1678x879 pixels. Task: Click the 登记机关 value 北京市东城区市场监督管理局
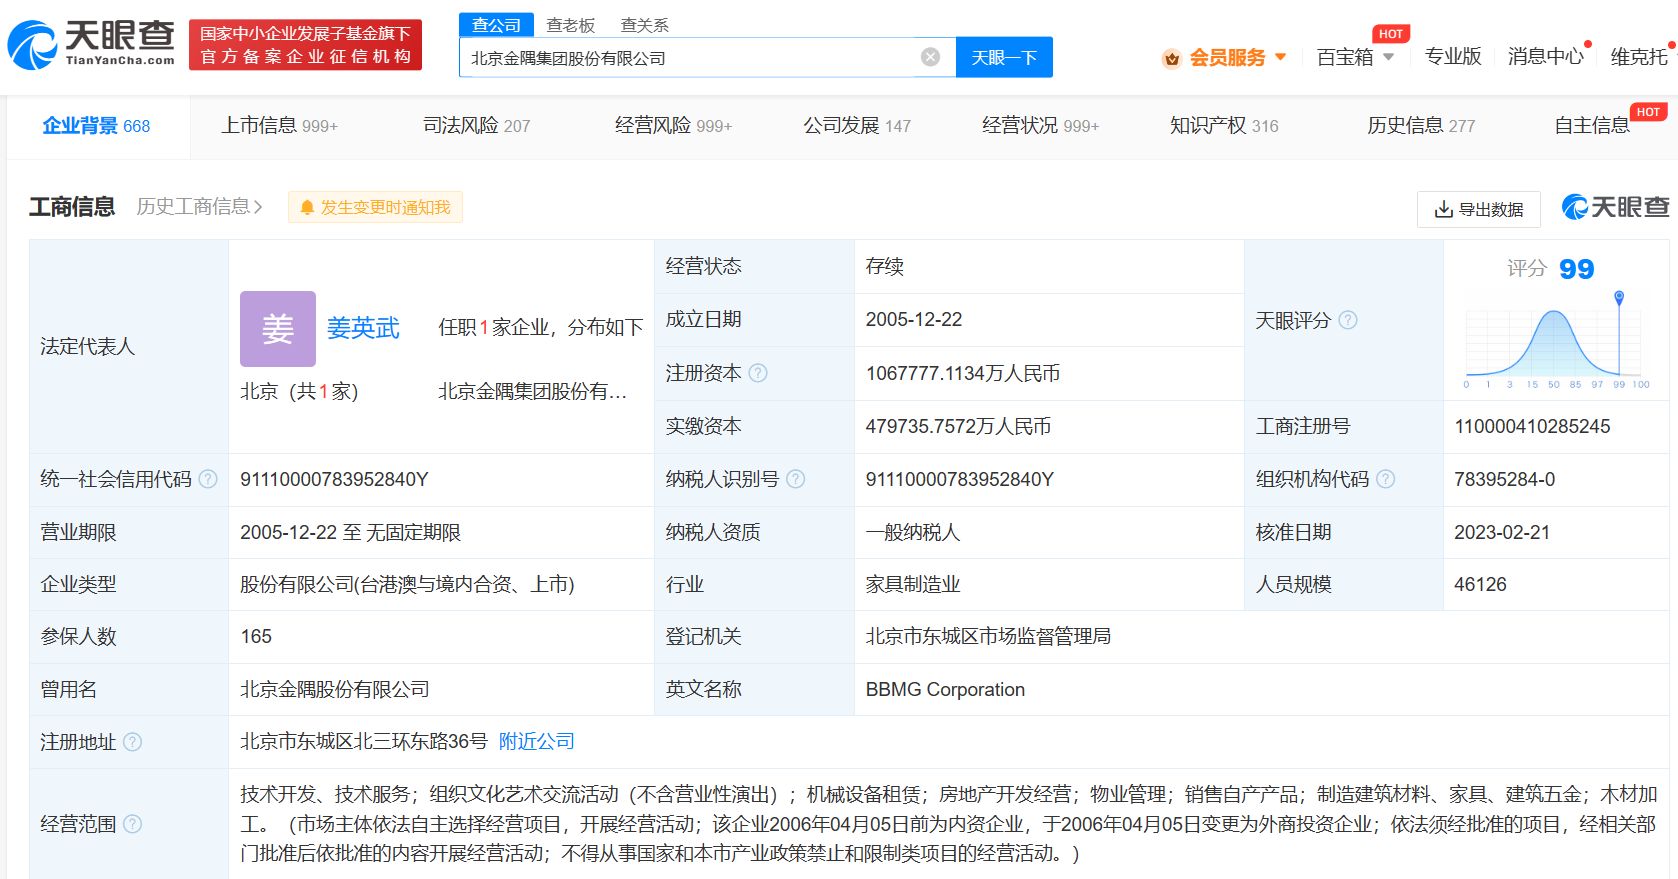988,636
